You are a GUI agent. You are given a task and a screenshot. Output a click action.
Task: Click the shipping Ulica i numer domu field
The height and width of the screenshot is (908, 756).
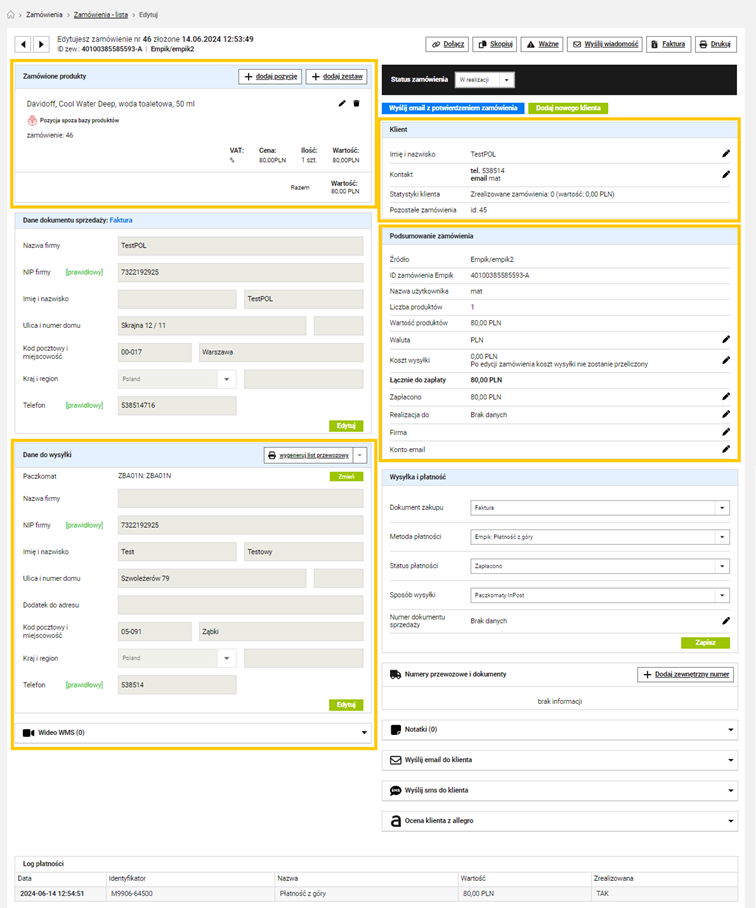[212, 578]
